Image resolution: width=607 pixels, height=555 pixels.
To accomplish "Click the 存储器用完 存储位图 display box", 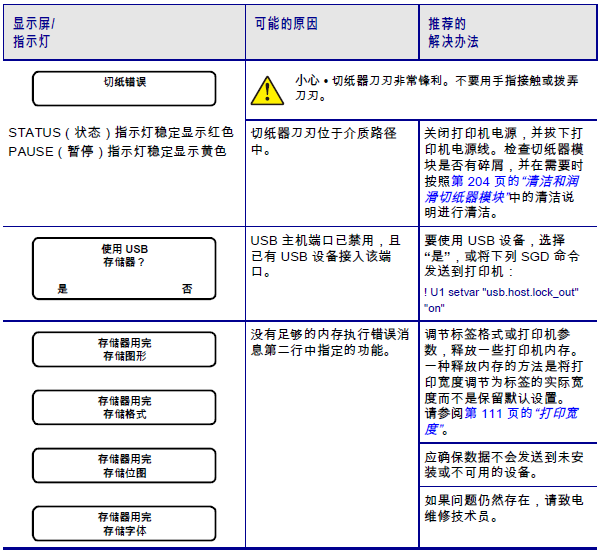I will pos(124,466).
